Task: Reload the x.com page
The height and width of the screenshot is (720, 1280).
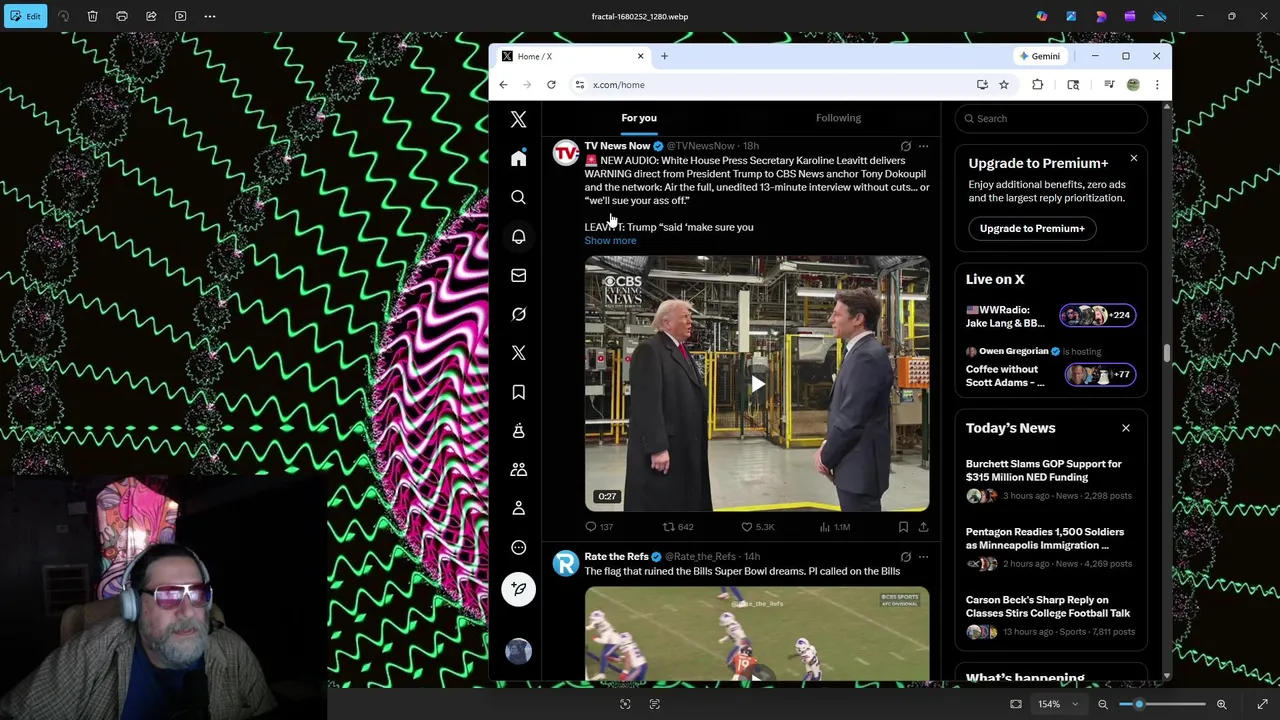Action: pos(551,85)
